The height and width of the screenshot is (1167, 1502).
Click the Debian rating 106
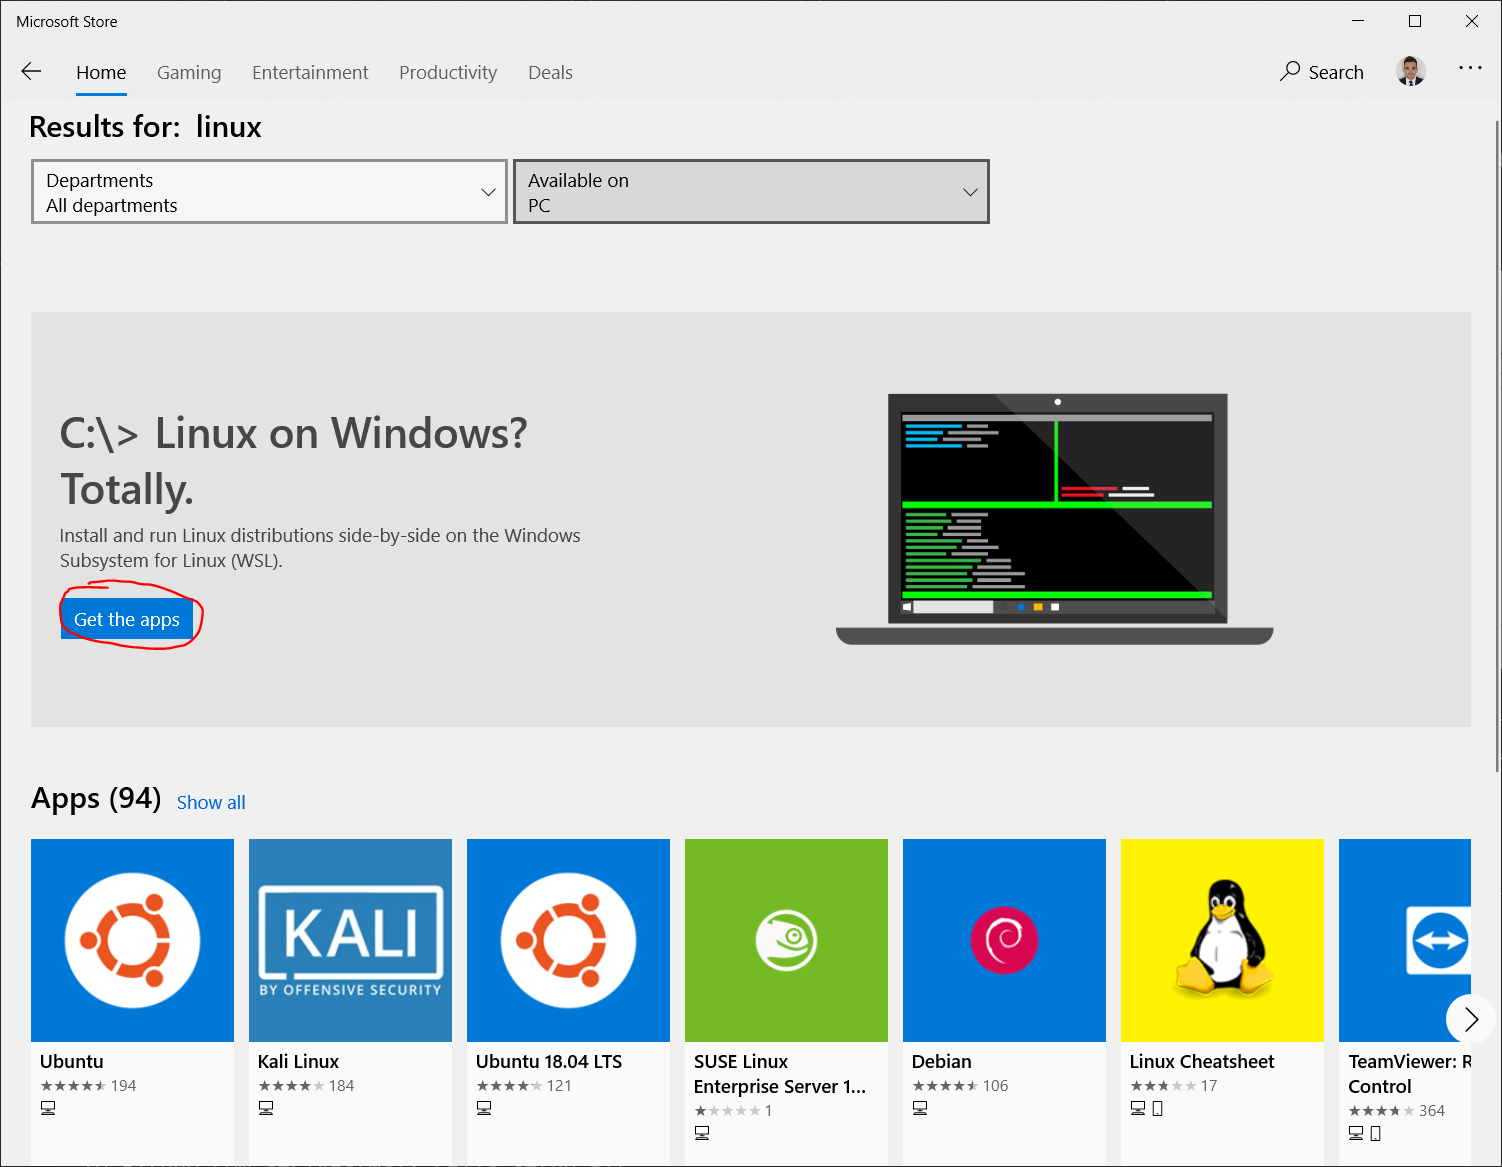[960, 1086]
